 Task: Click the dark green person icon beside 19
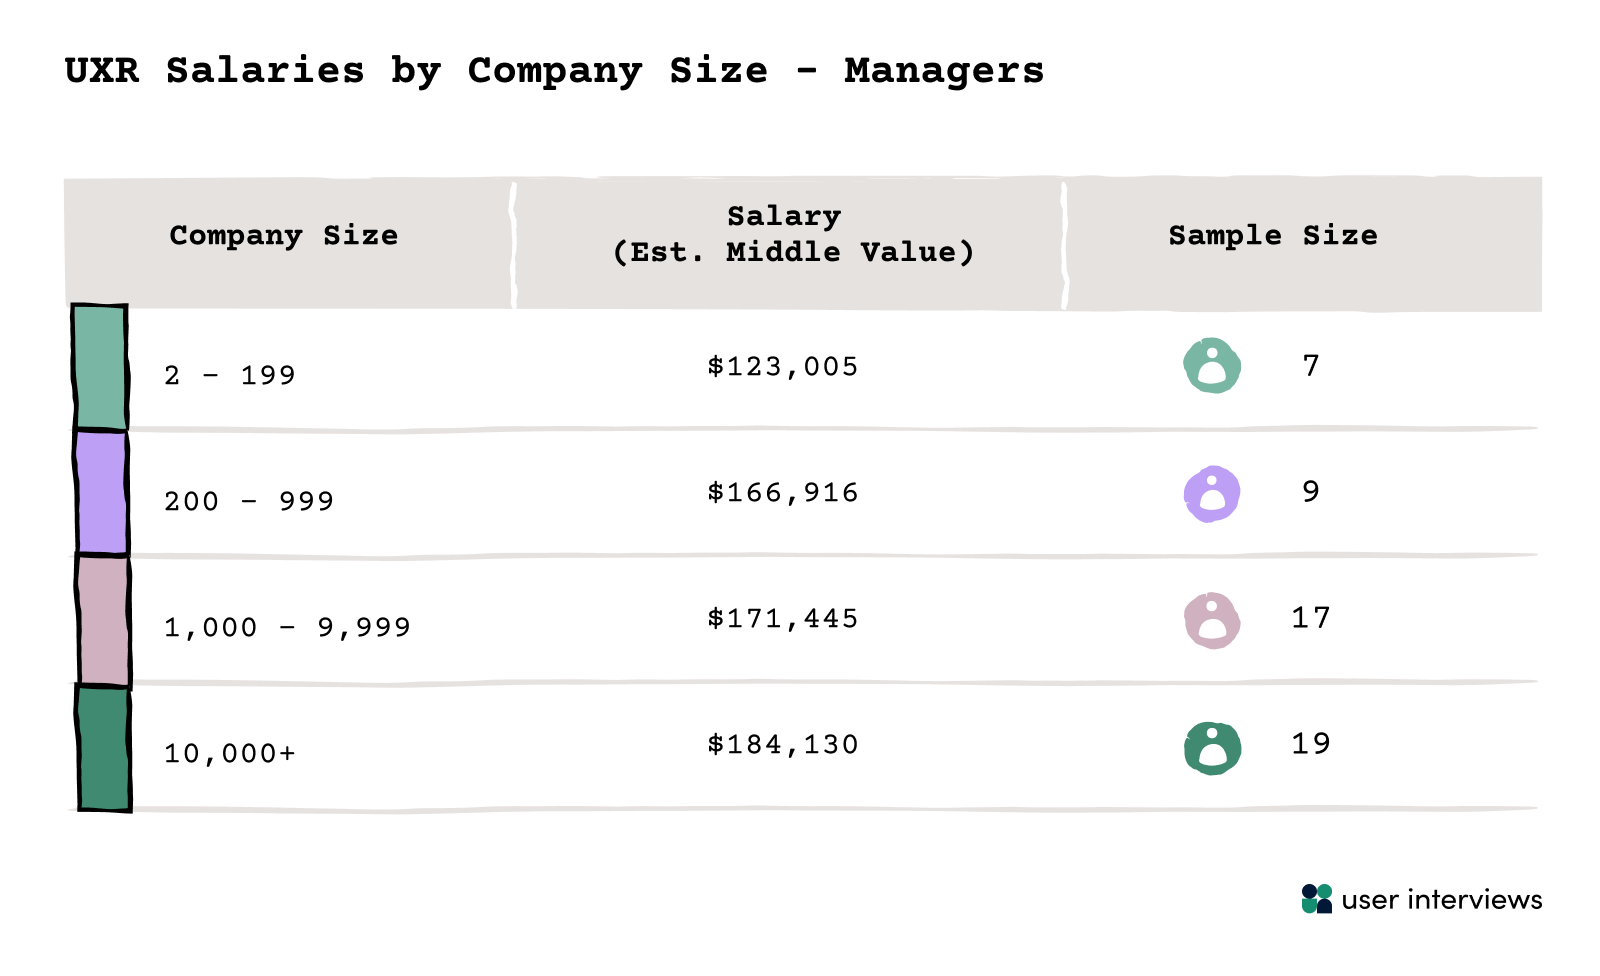tap(1212, 748)
